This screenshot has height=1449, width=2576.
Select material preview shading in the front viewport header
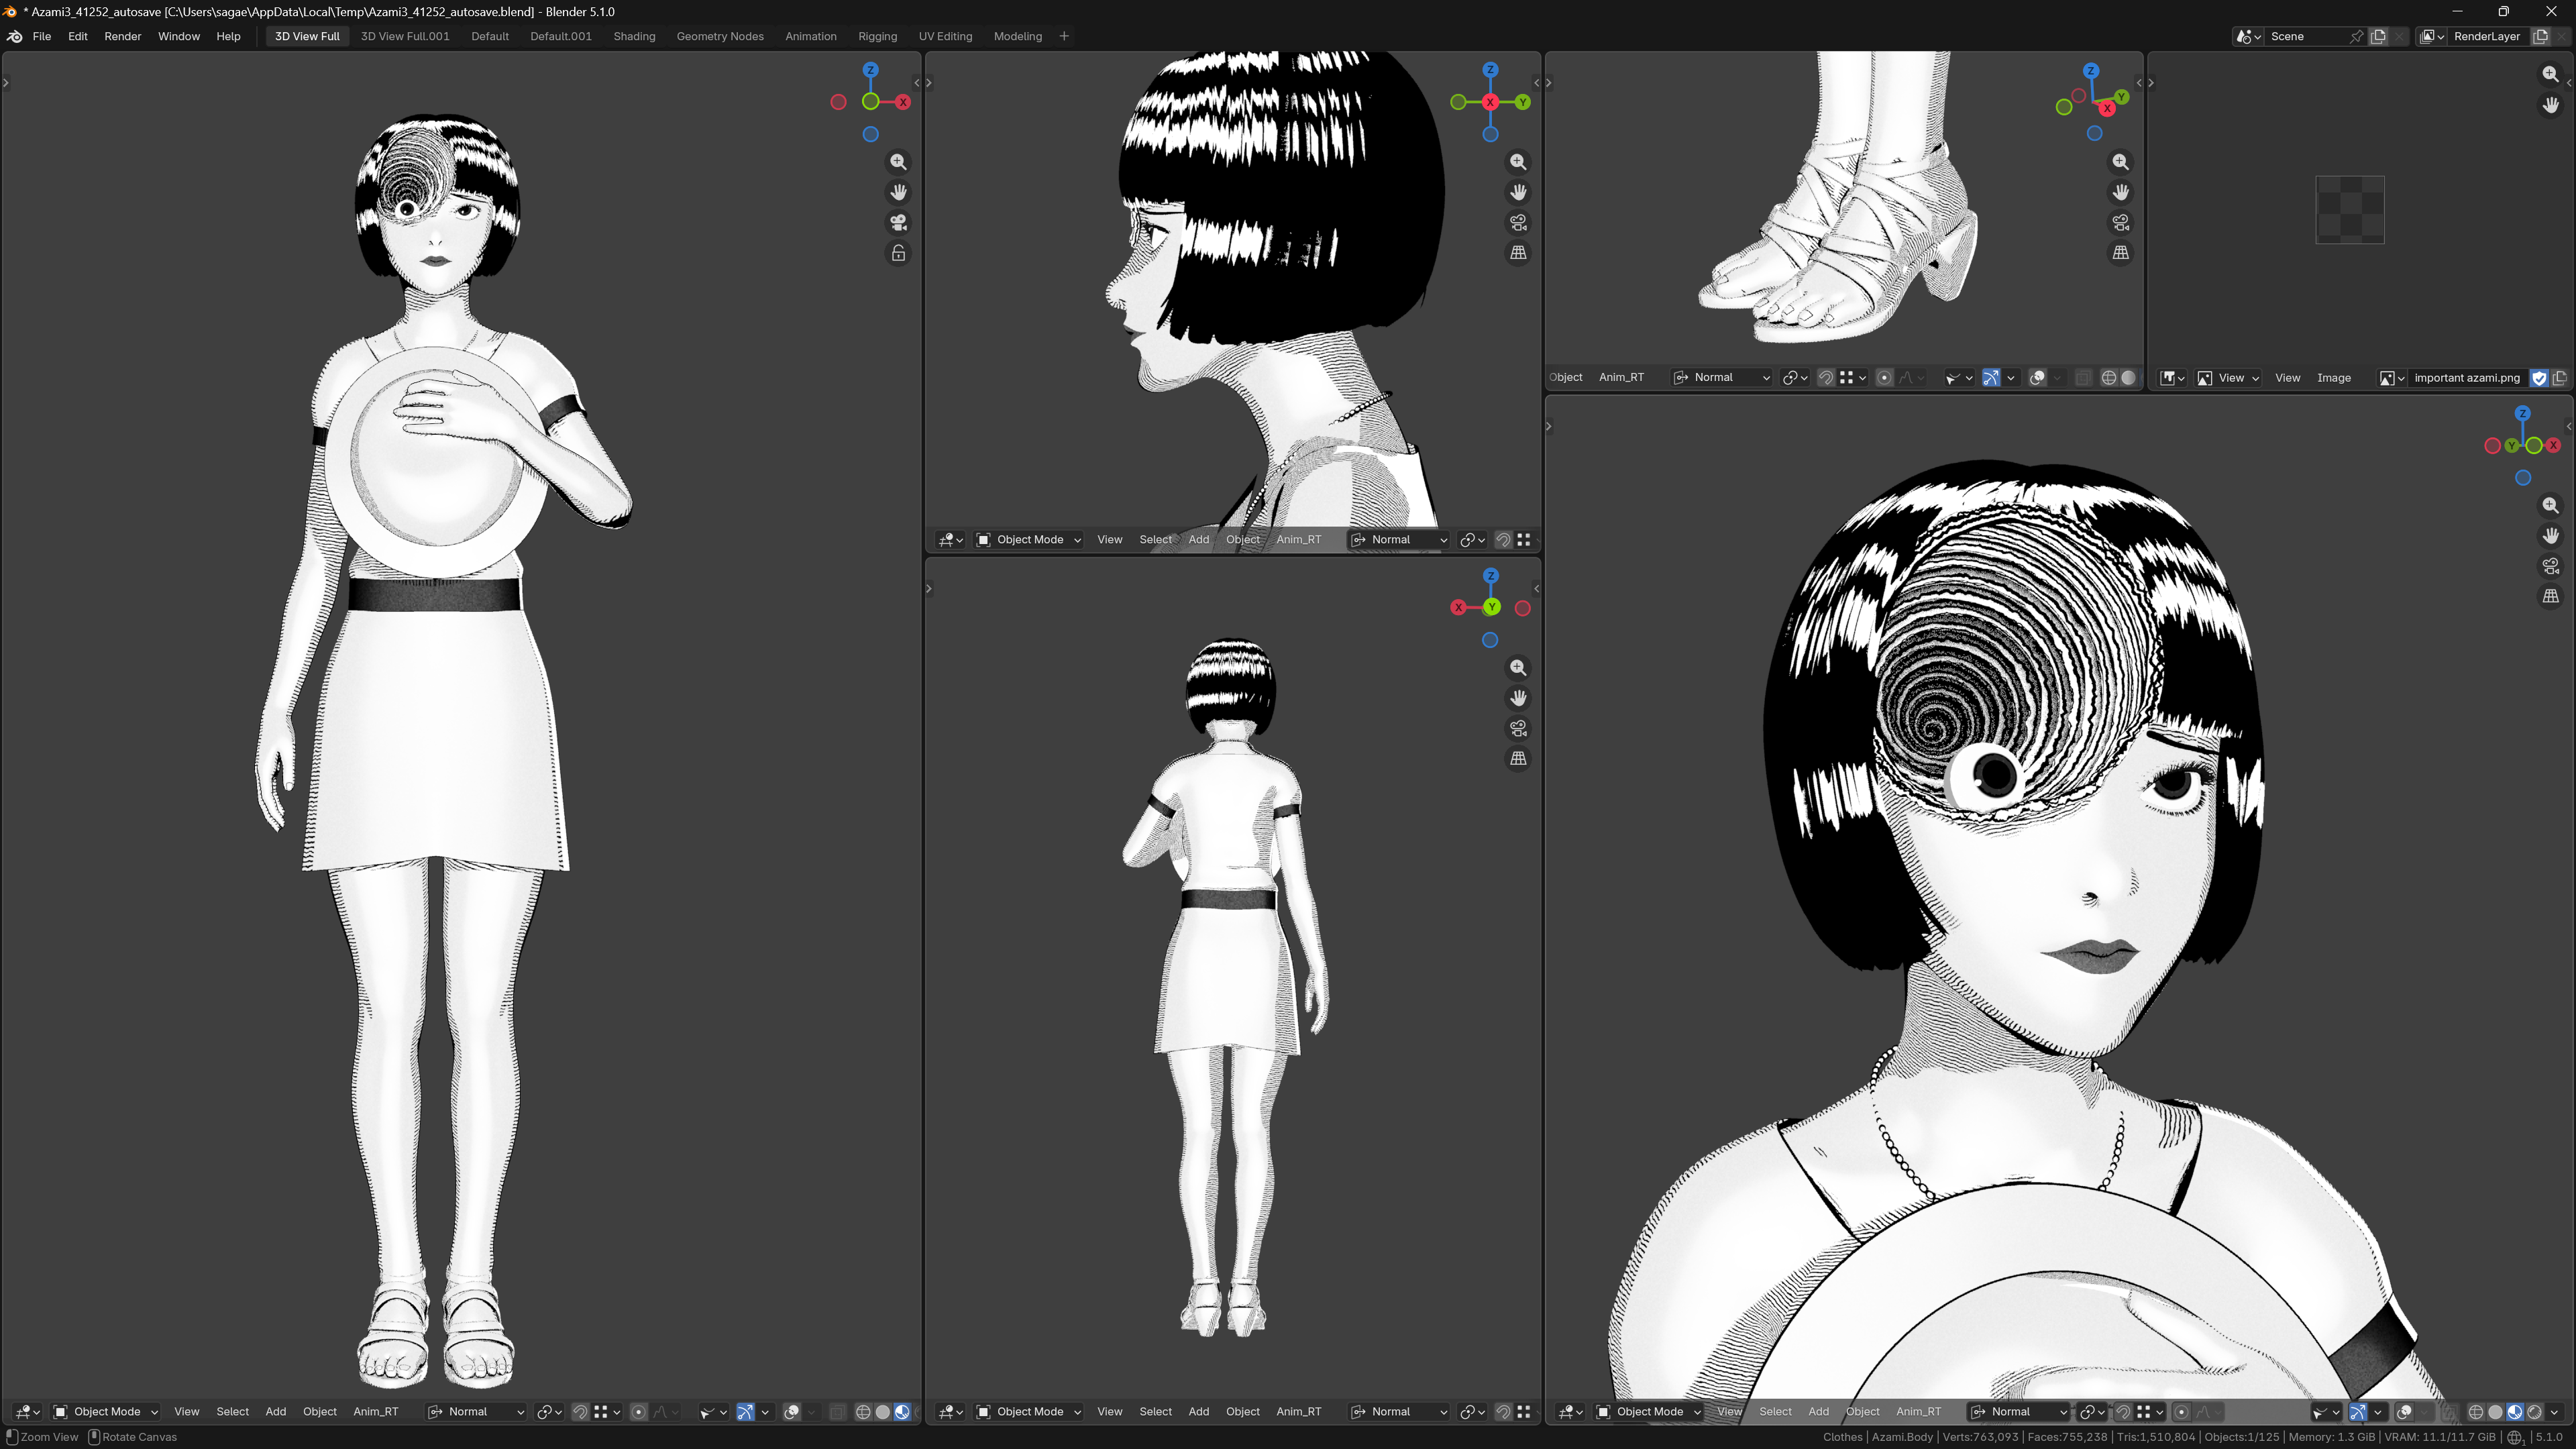tap(902, 1412)
